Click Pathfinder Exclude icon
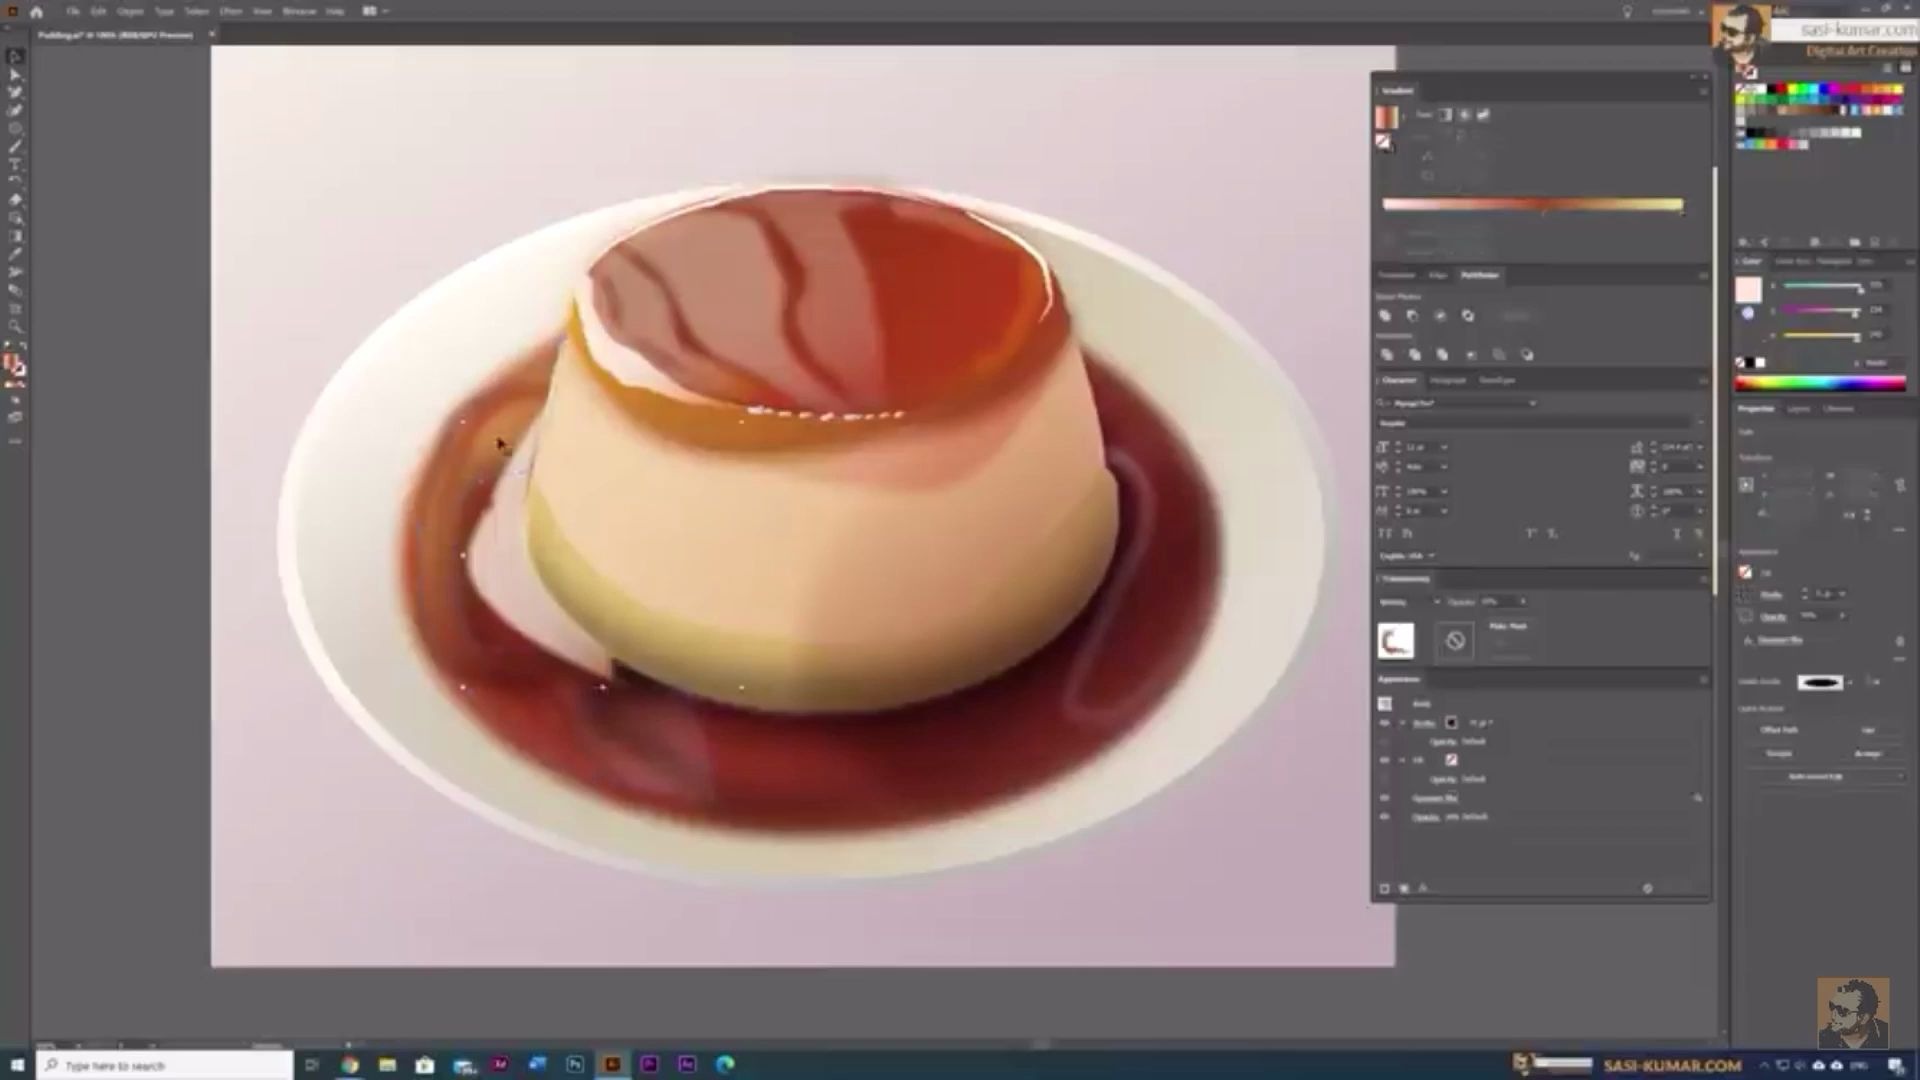The image size is (1920, 1080). coord(1468,316)
